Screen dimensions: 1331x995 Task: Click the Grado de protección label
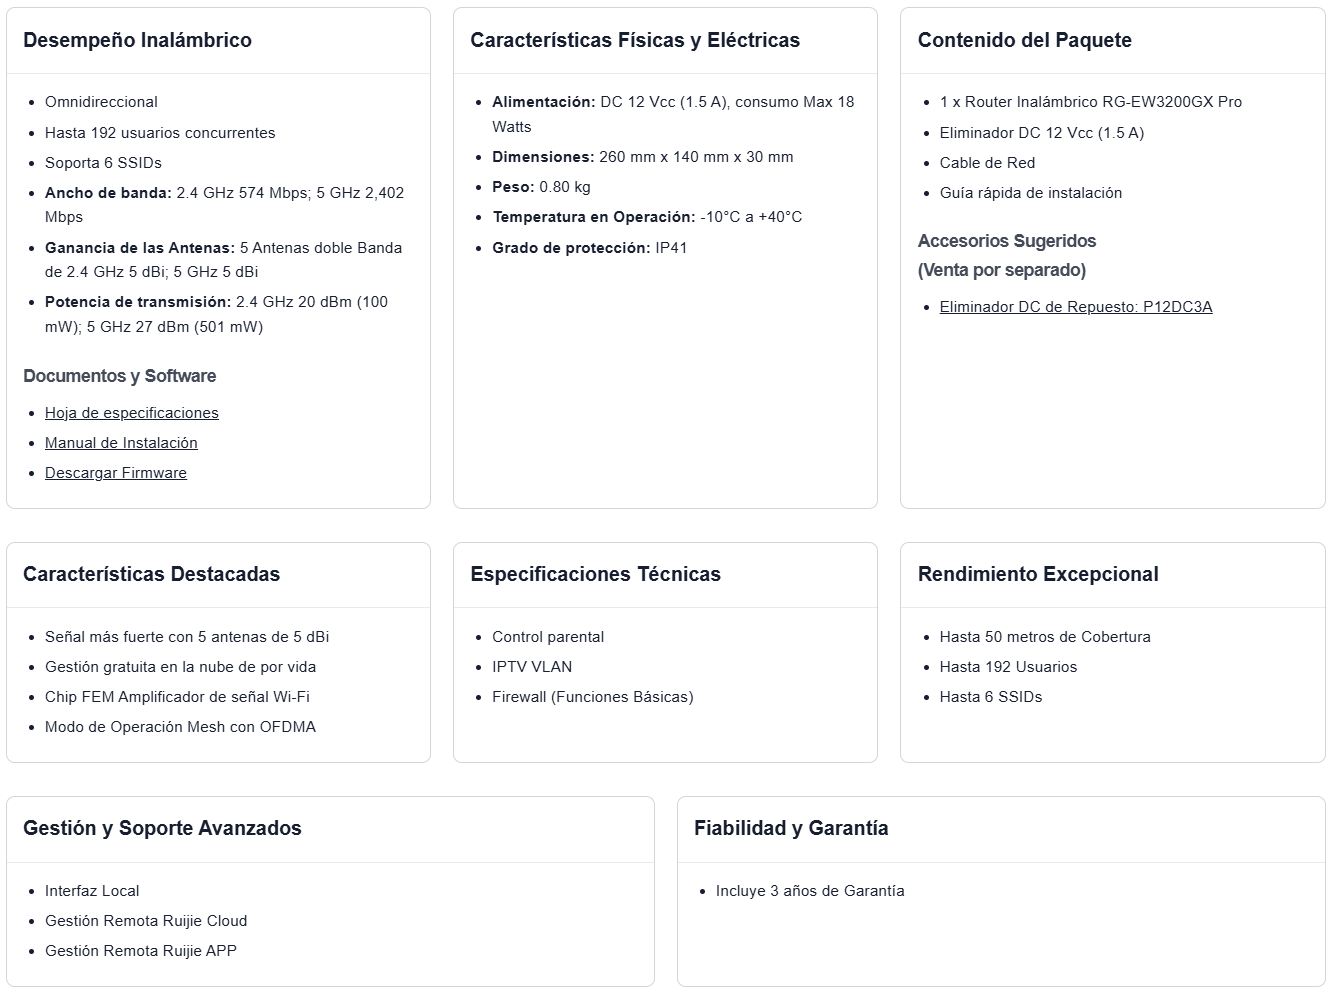570,248
